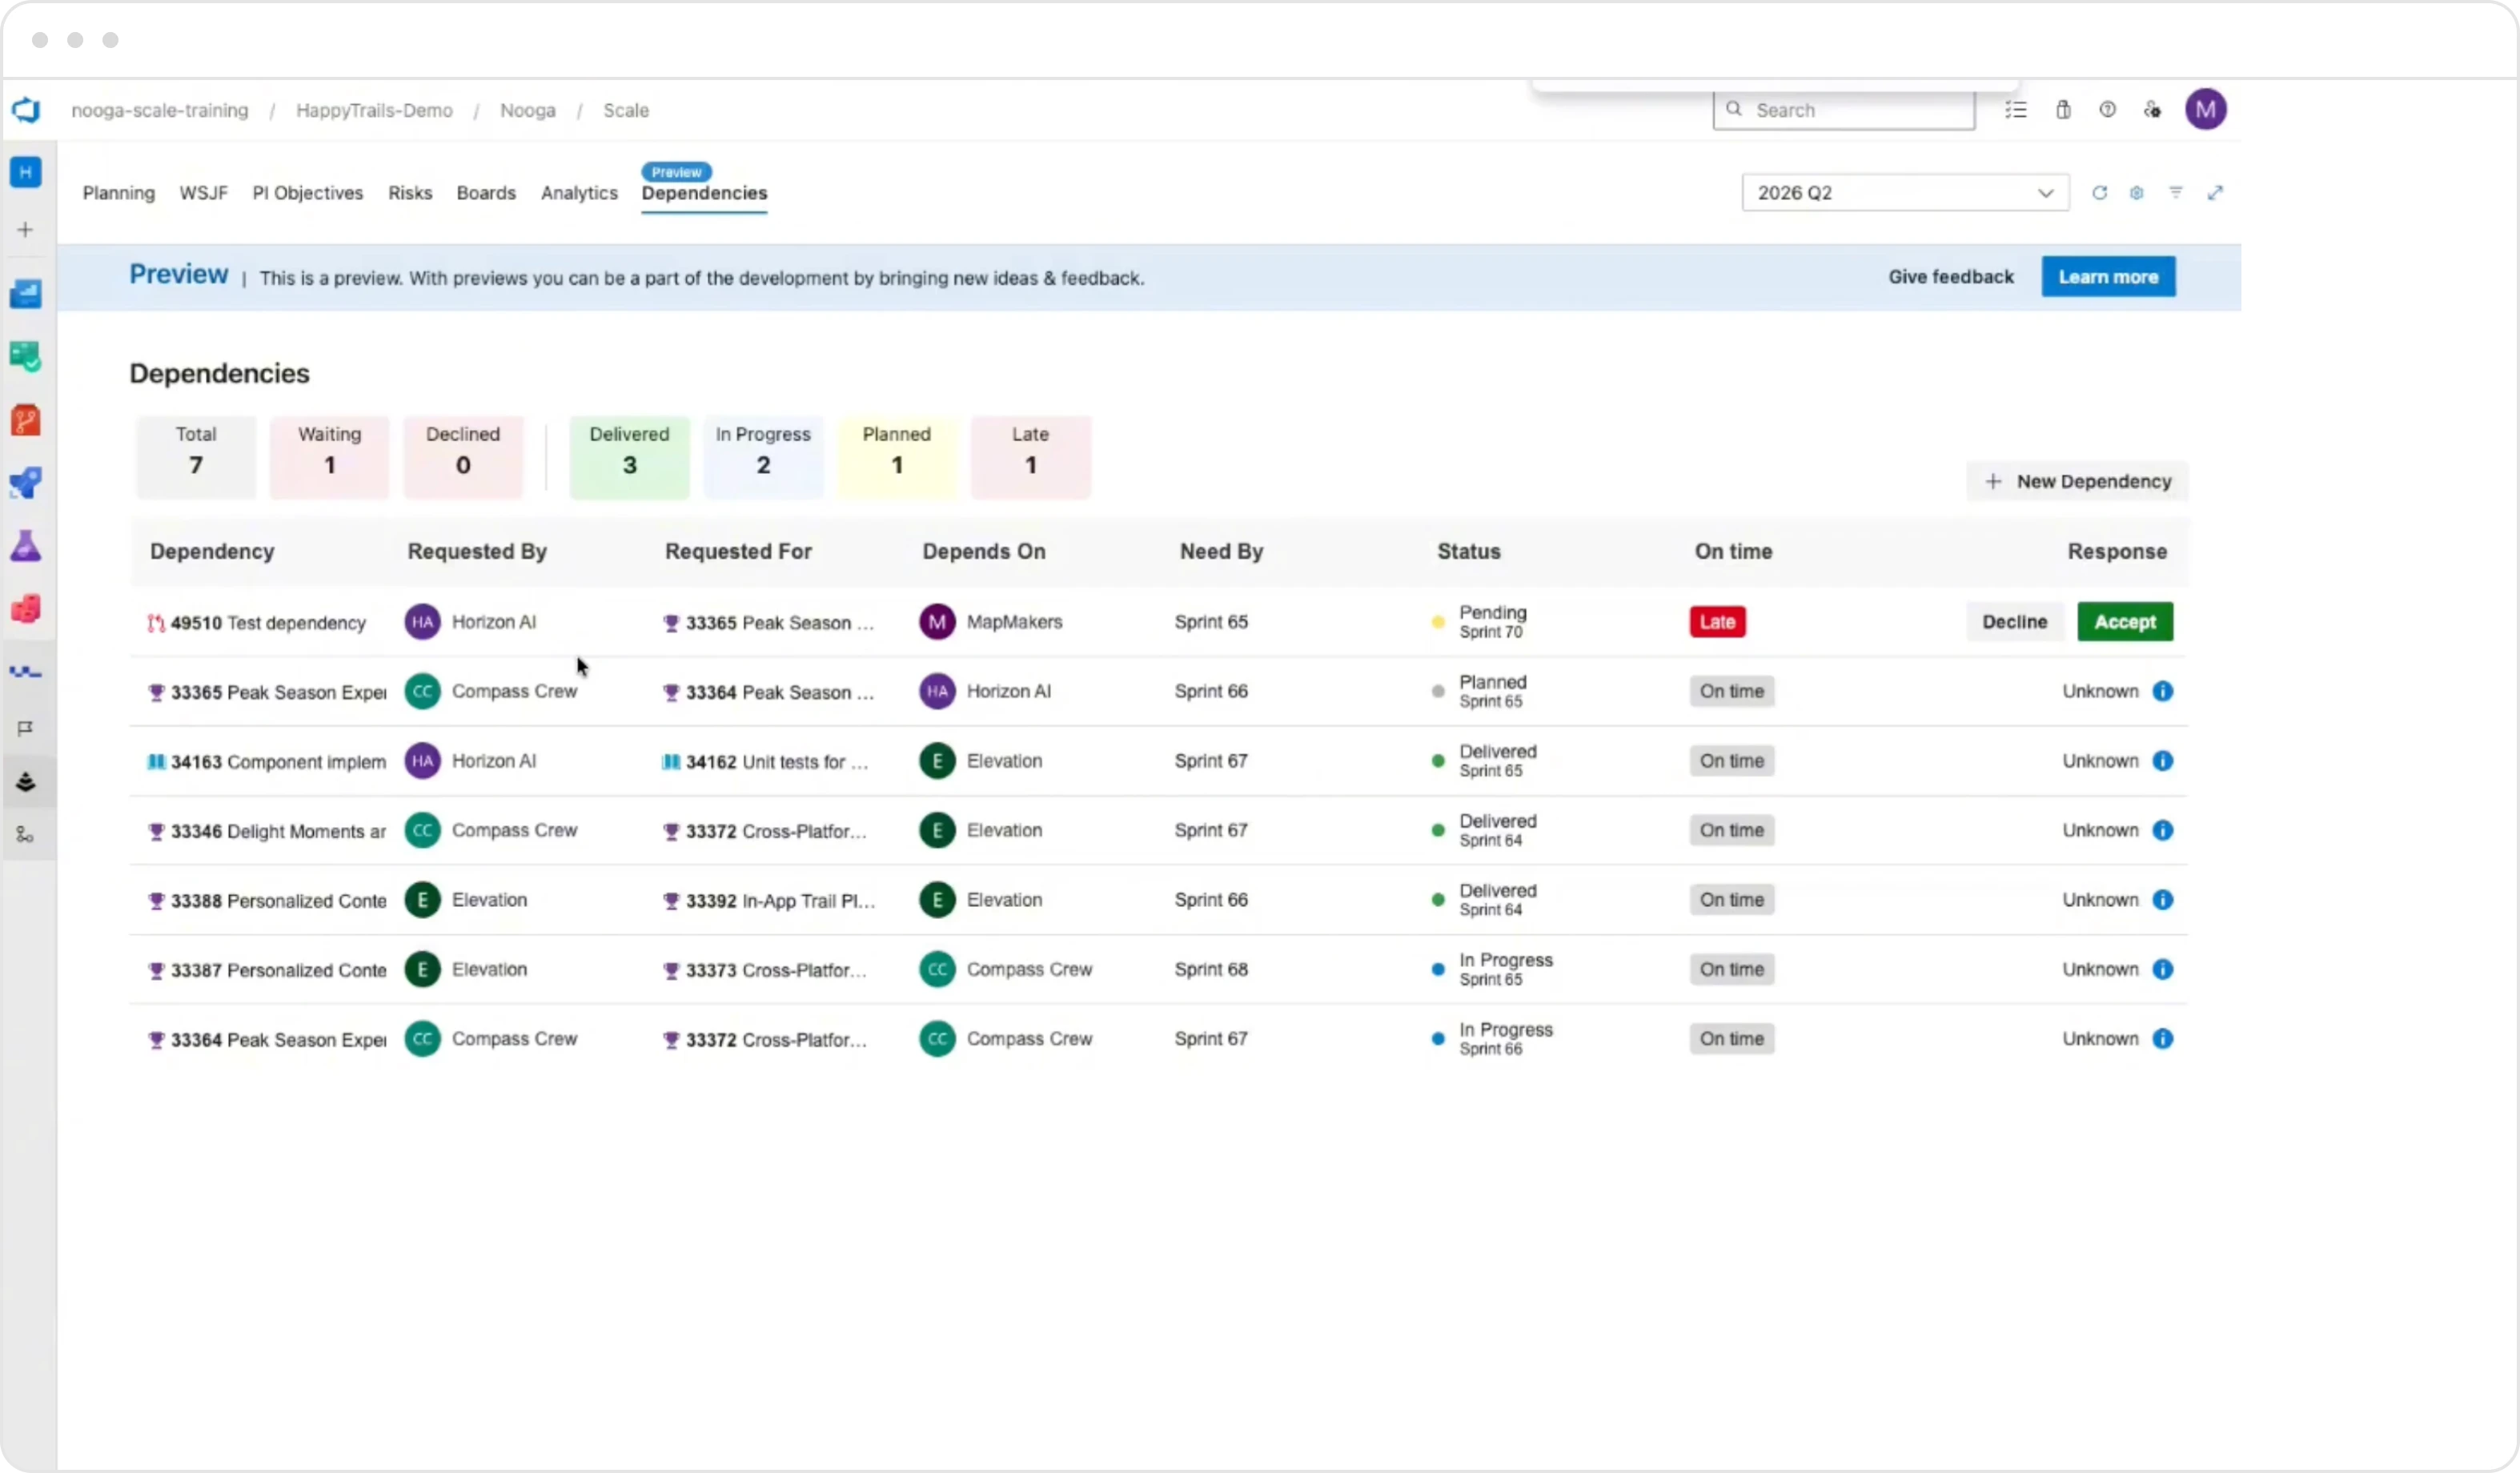Switch to the WSJF tab
The width and height of the screenshot is (2520, 1473).
point(204,193)
